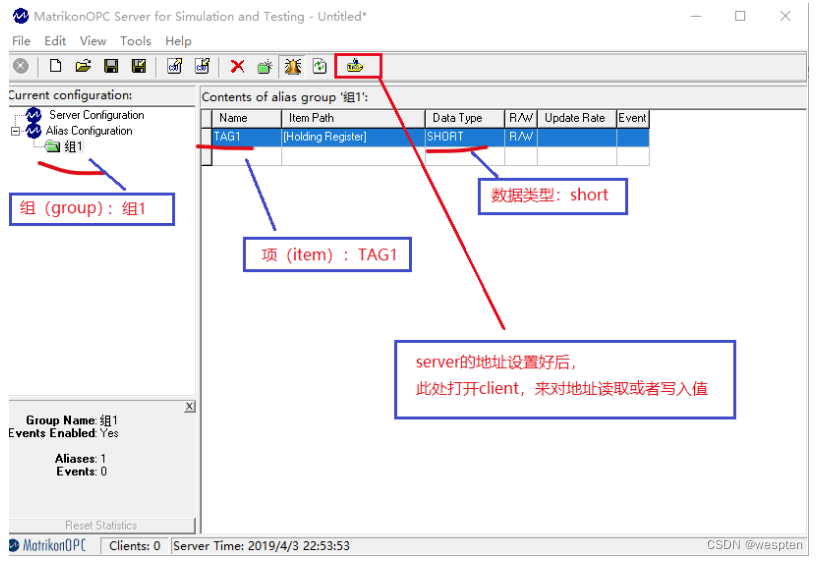
Task: Click the Reset Statistics button
Action: 102,526
